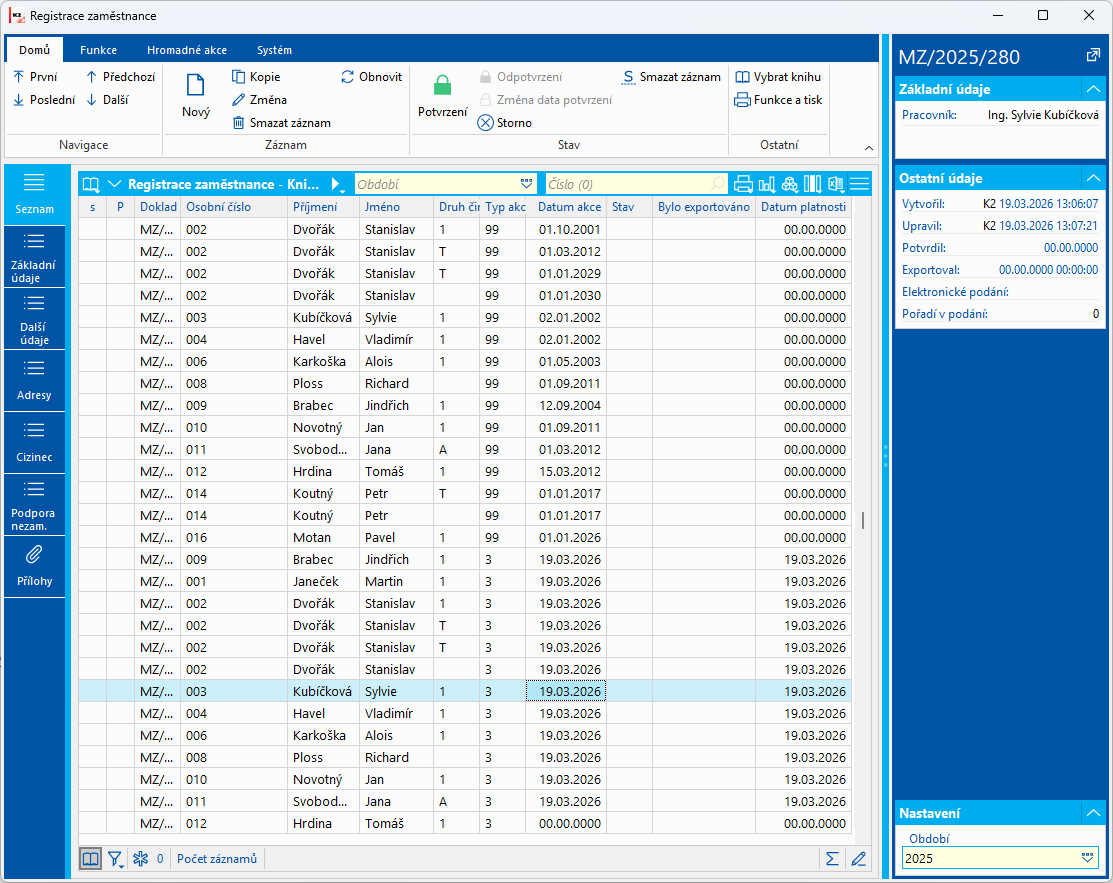1113x883 pixels.
Task: Delete record with trash Smazat záznam
Action: click(281, 123)
